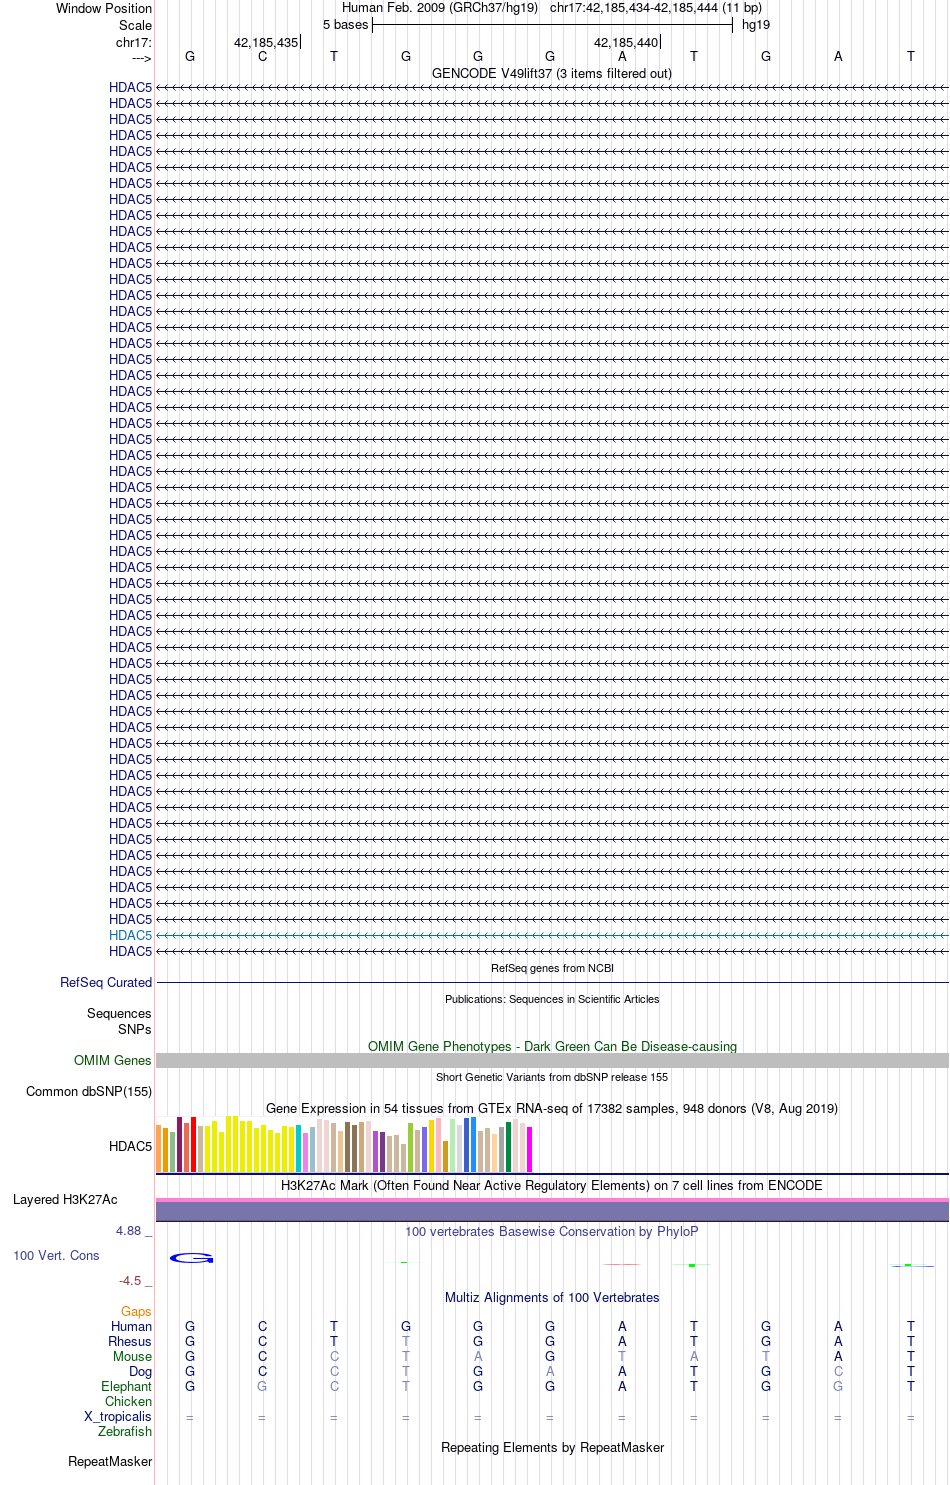
Task: Open Repeating Elements by RepeatMasker title
Action: pyautogui.click(x=552, y=1447)
